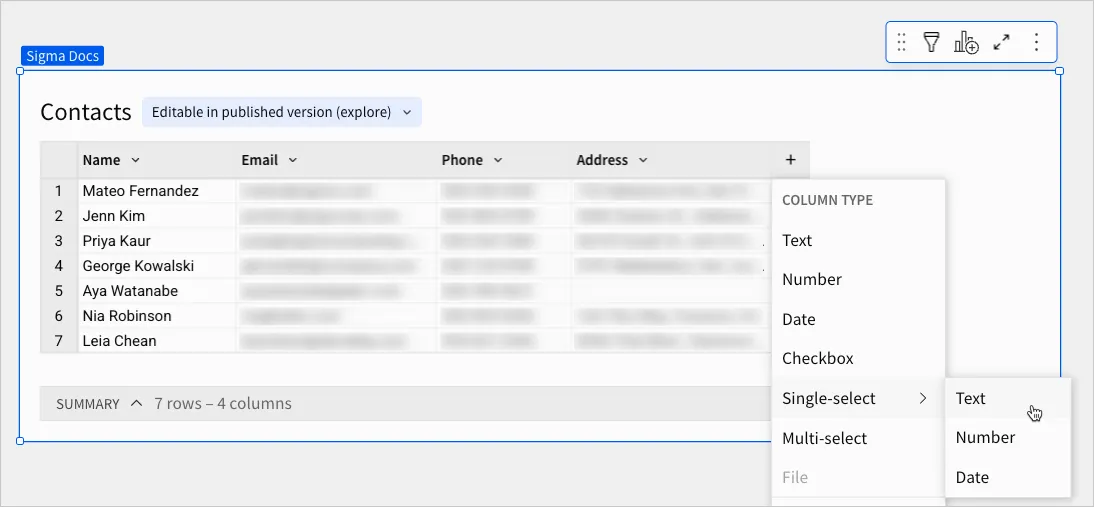This screenshot has height=507, width=1094.
Task: Open the Name column dropdown arrow
Action: click(135, 160)
